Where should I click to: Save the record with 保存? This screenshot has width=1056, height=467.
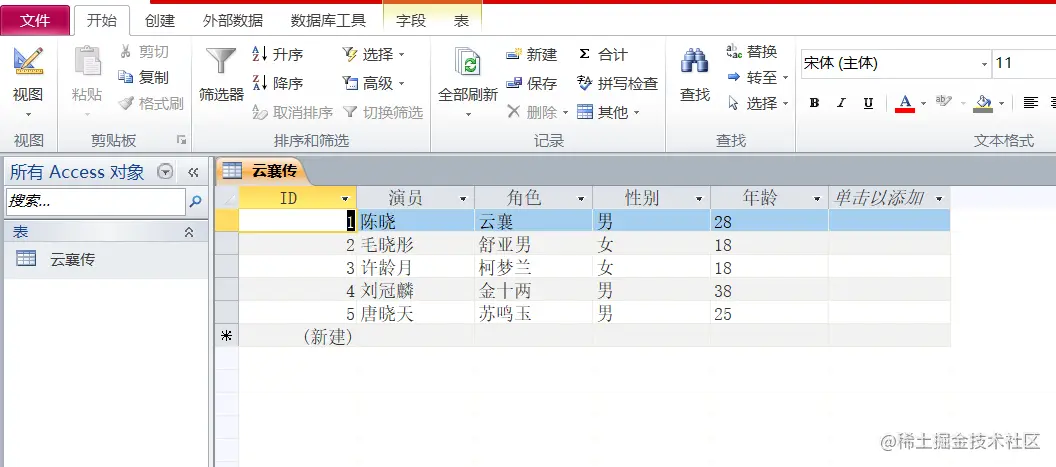point(532,84)
